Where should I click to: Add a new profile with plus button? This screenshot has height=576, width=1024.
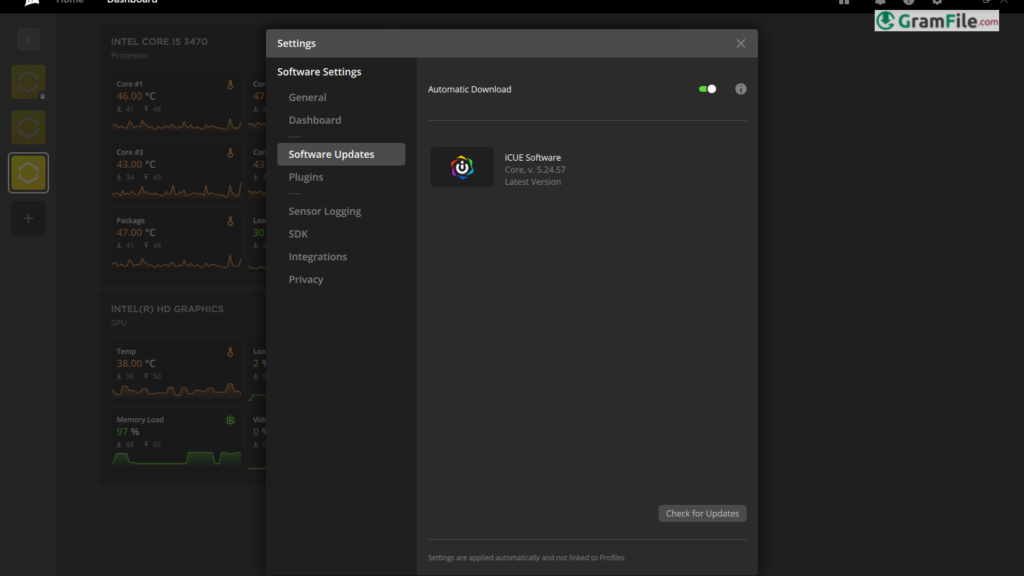coord(28,219)
